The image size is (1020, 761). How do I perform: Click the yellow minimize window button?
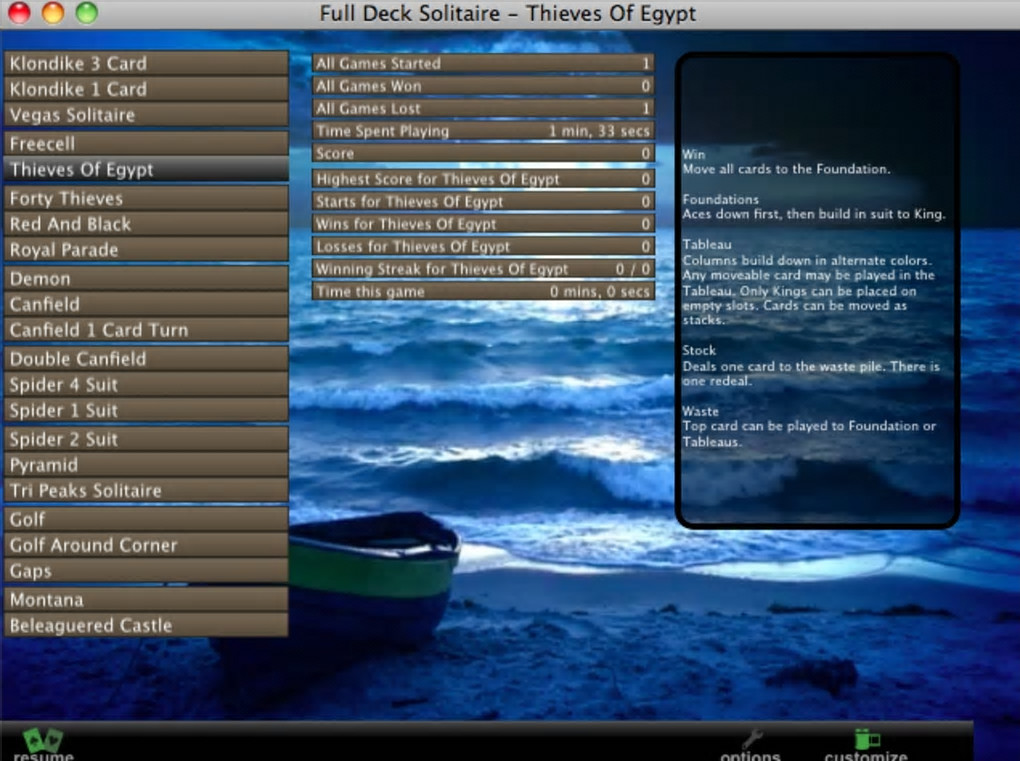53,12
